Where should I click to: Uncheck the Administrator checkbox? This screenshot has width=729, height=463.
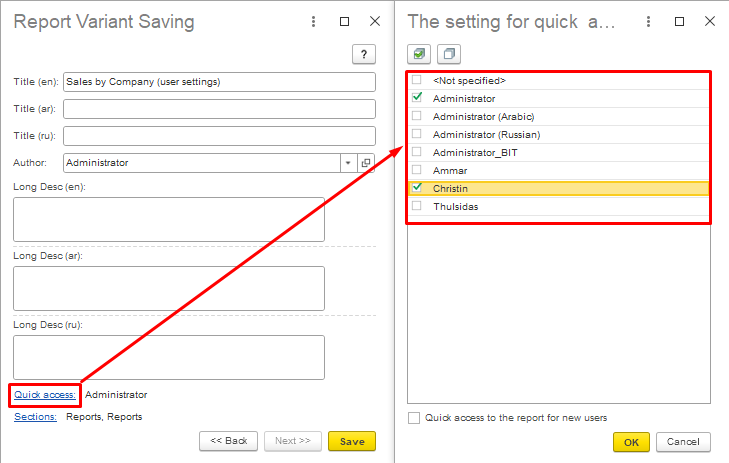[417, 98]
